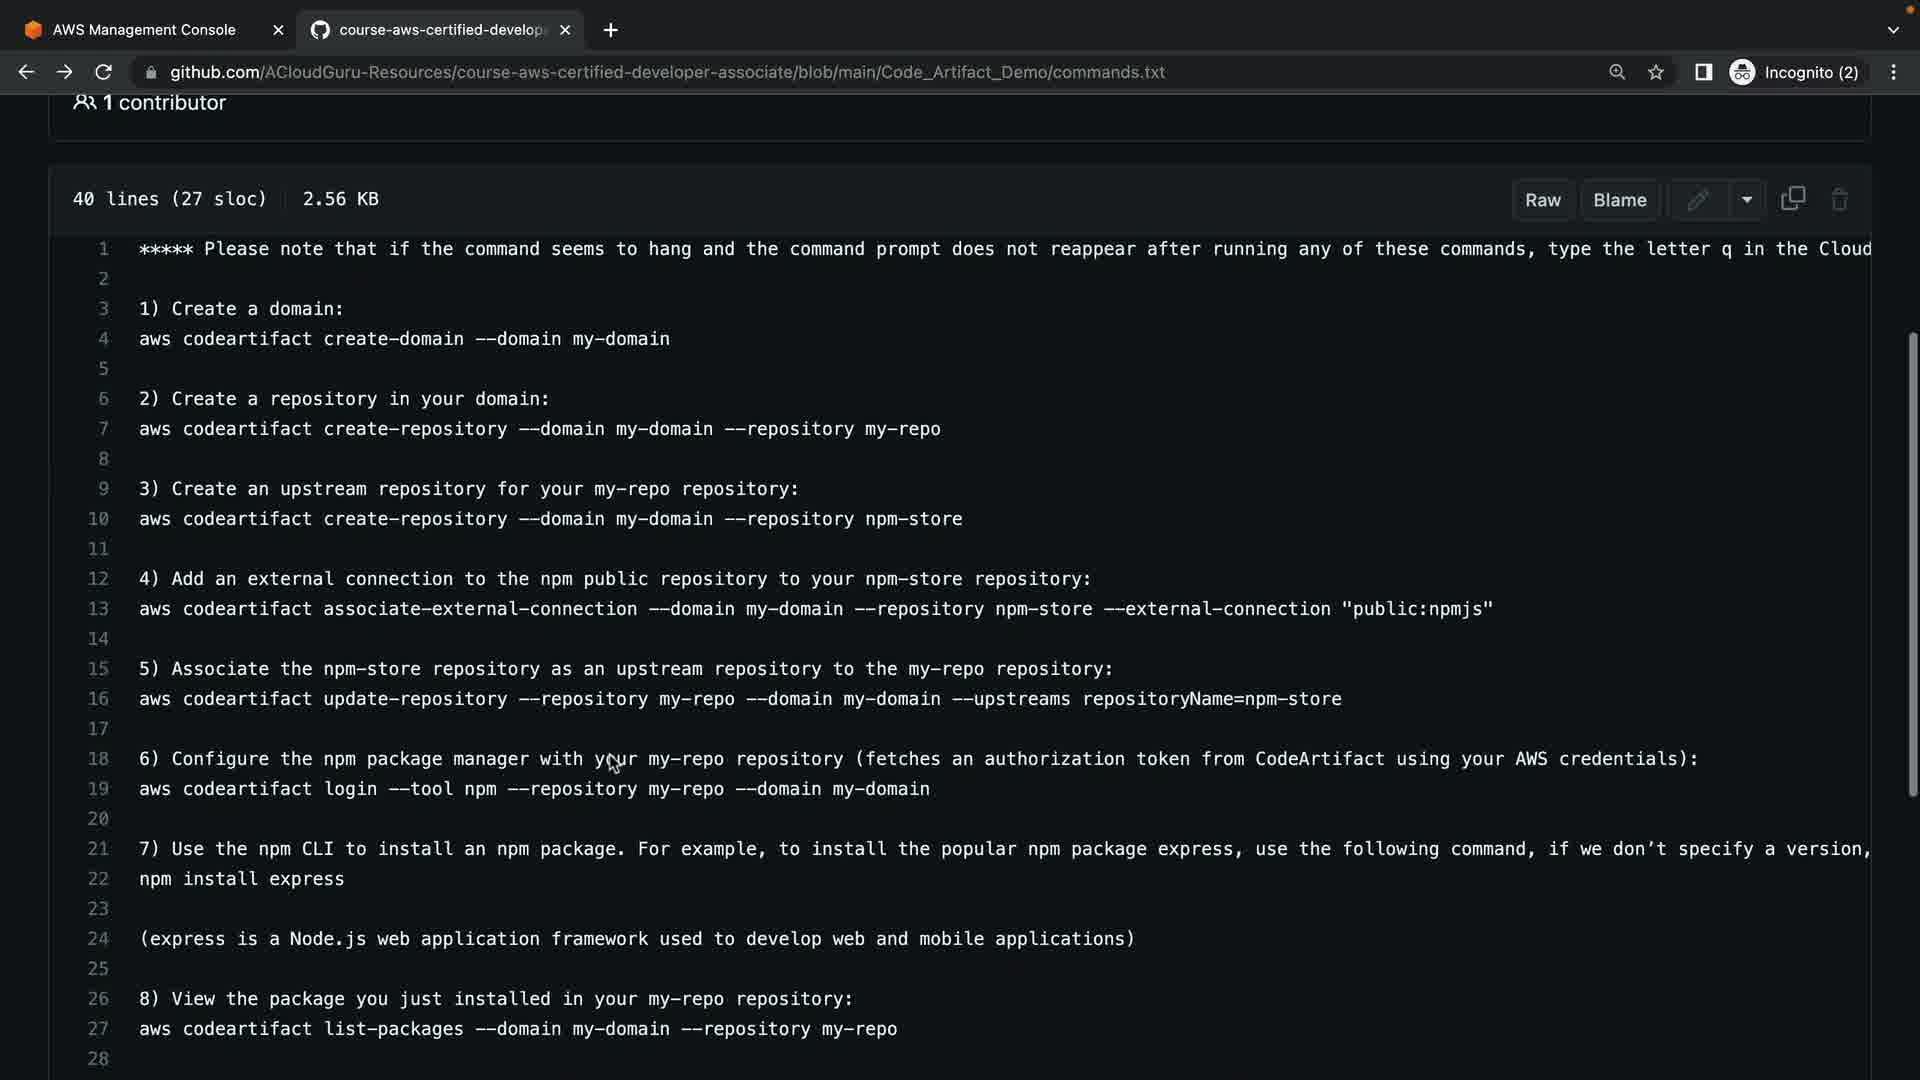
Task: Click line number 19
Action: click(98, 789)
